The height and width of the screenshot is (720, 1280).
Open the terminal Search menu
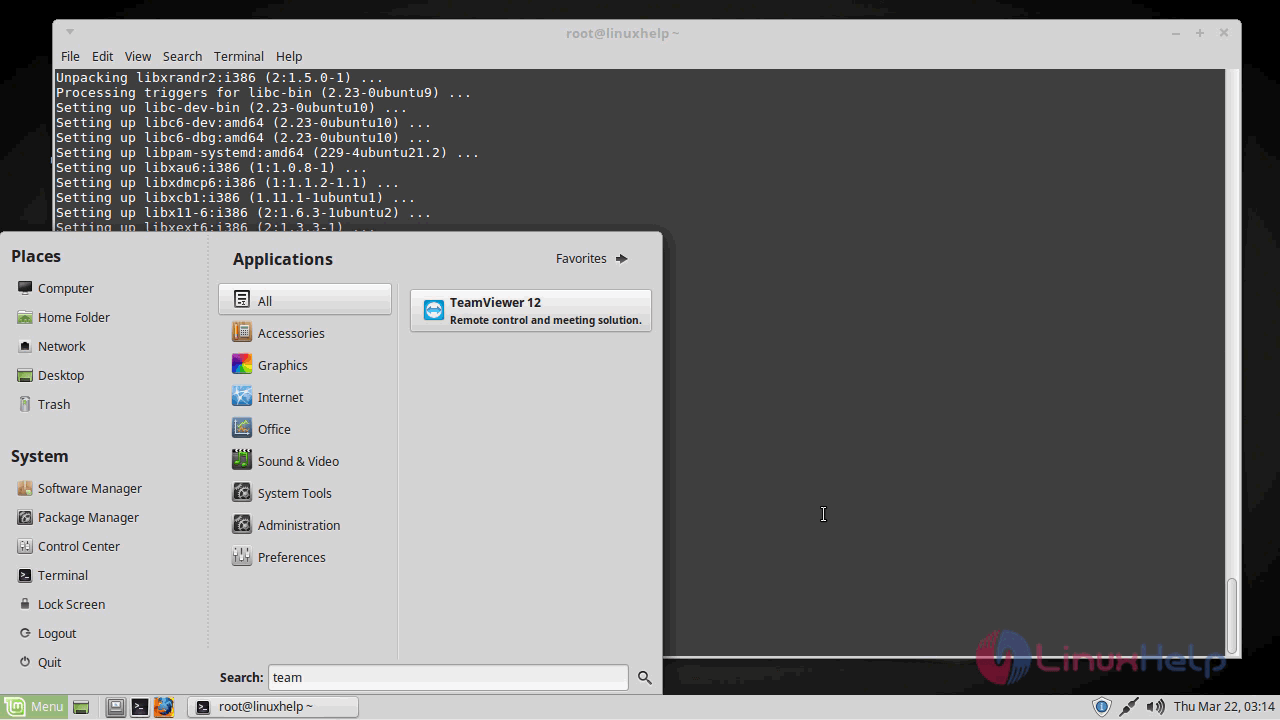coord(182,56)
